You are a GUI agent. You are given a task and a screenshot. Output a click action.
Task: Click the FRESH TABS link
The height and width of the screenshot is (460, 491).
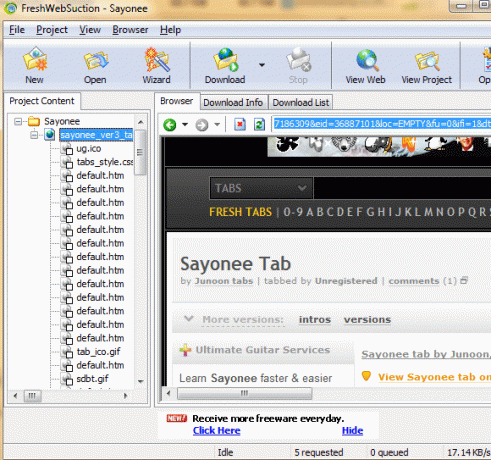(x=240, y=212)
